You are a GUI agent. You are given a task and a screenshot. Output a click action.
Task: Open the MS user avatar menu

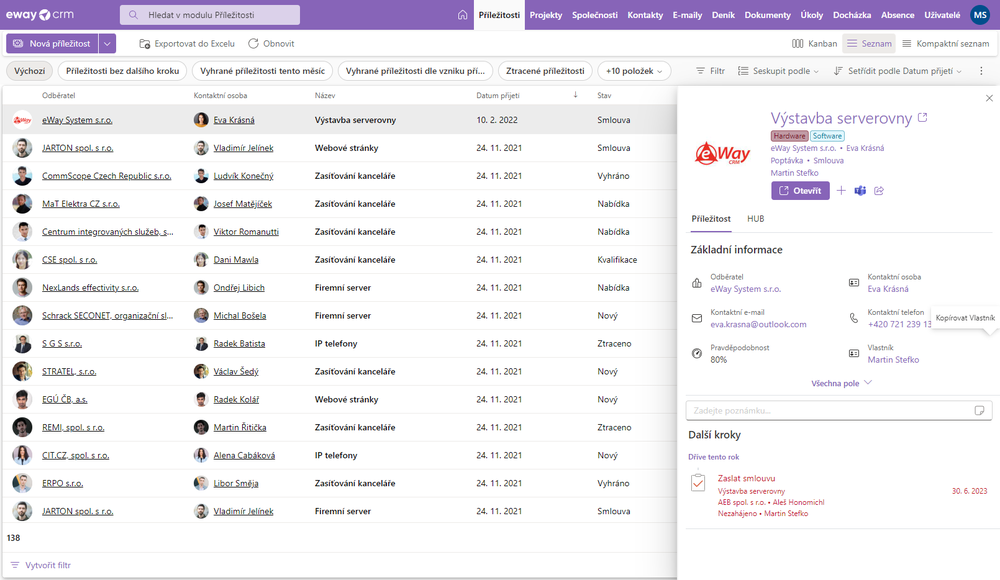click(x=980, y=15)
